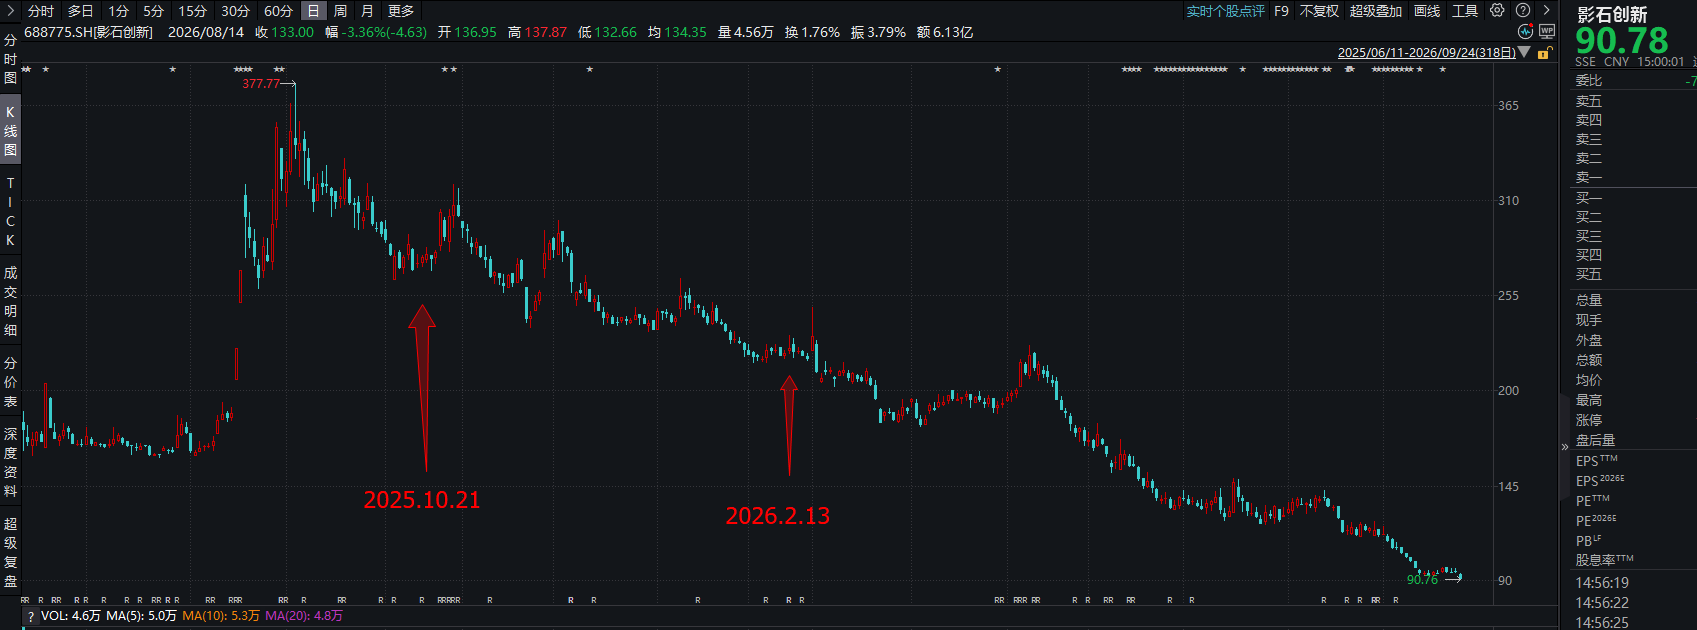The height and width of the screenshot is (630, 1697).
Task: Click the MA(10) volume indicator label
Action: tap(221, 616)
